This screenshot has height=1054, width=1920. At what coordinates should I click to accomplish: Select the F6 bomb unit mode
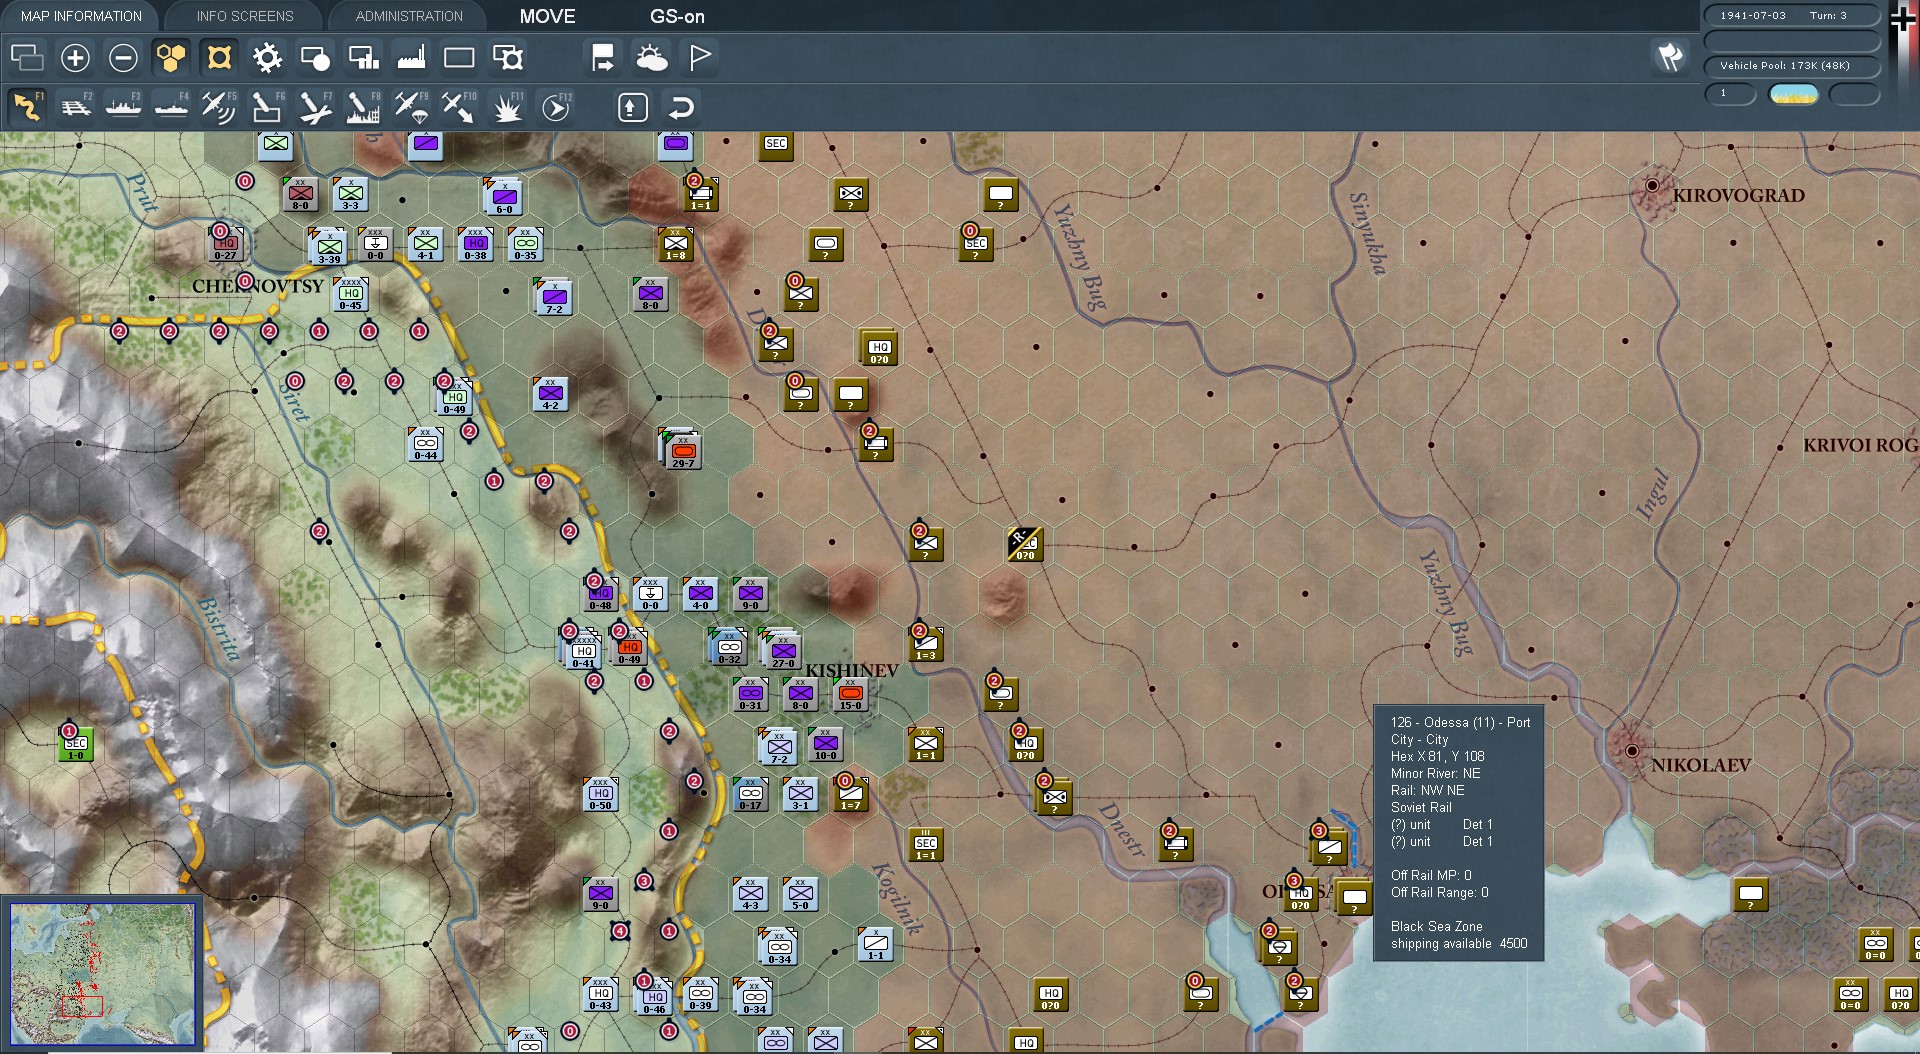pos(267,107)
